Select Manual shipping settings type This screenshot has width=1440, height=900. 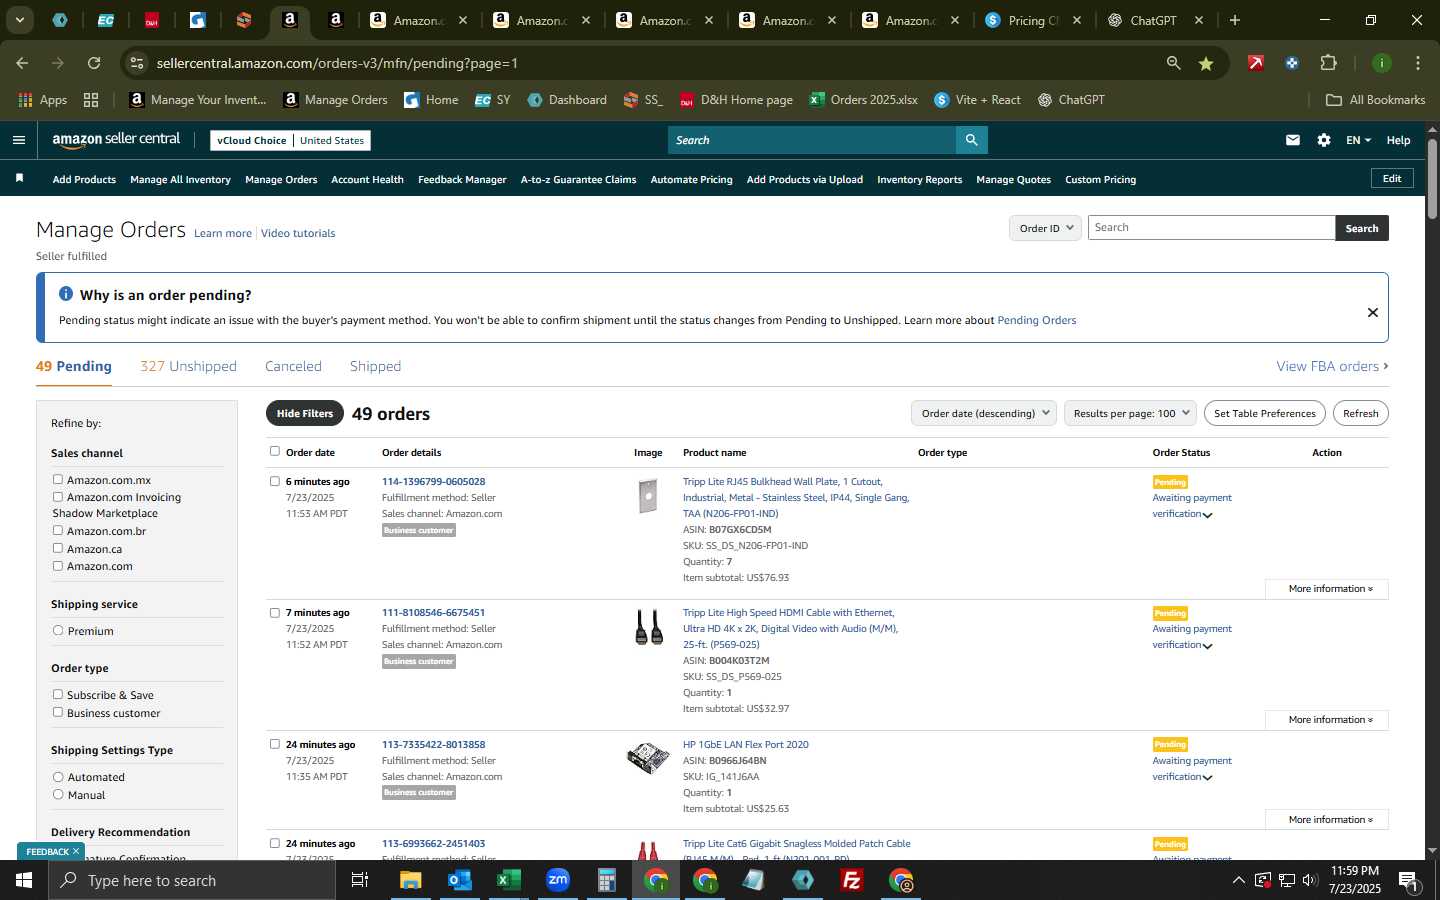58,794
